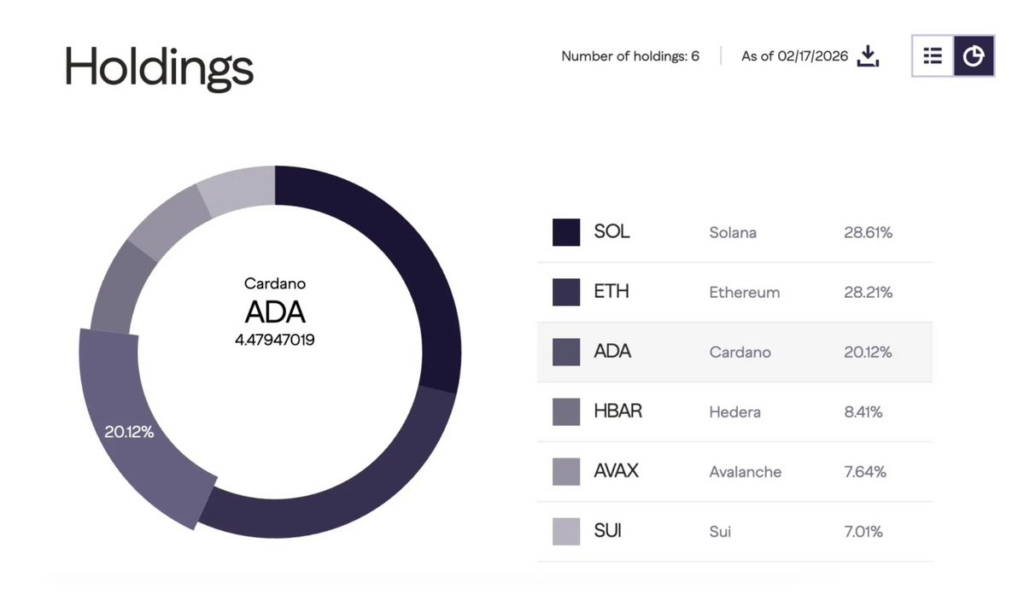Screen dimensions: 1024x595
Task: Click the As of 02/17/2026 date text
Action: (795, 58)
